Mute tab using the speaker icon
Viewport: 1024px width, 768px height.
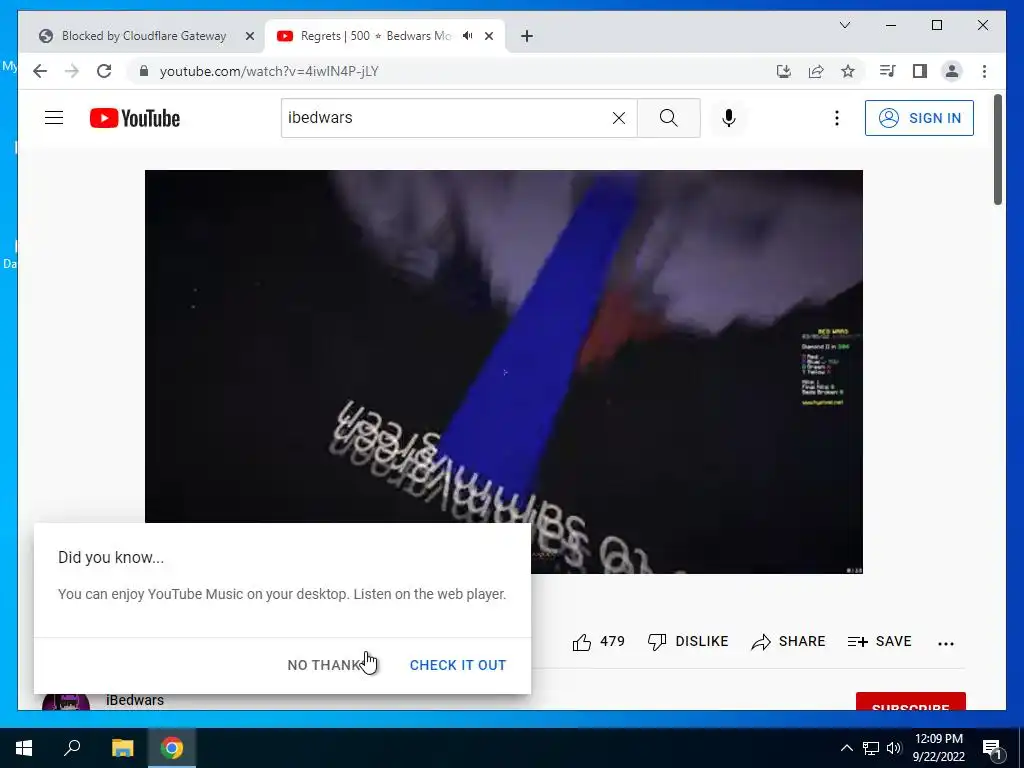pos(468,36)
